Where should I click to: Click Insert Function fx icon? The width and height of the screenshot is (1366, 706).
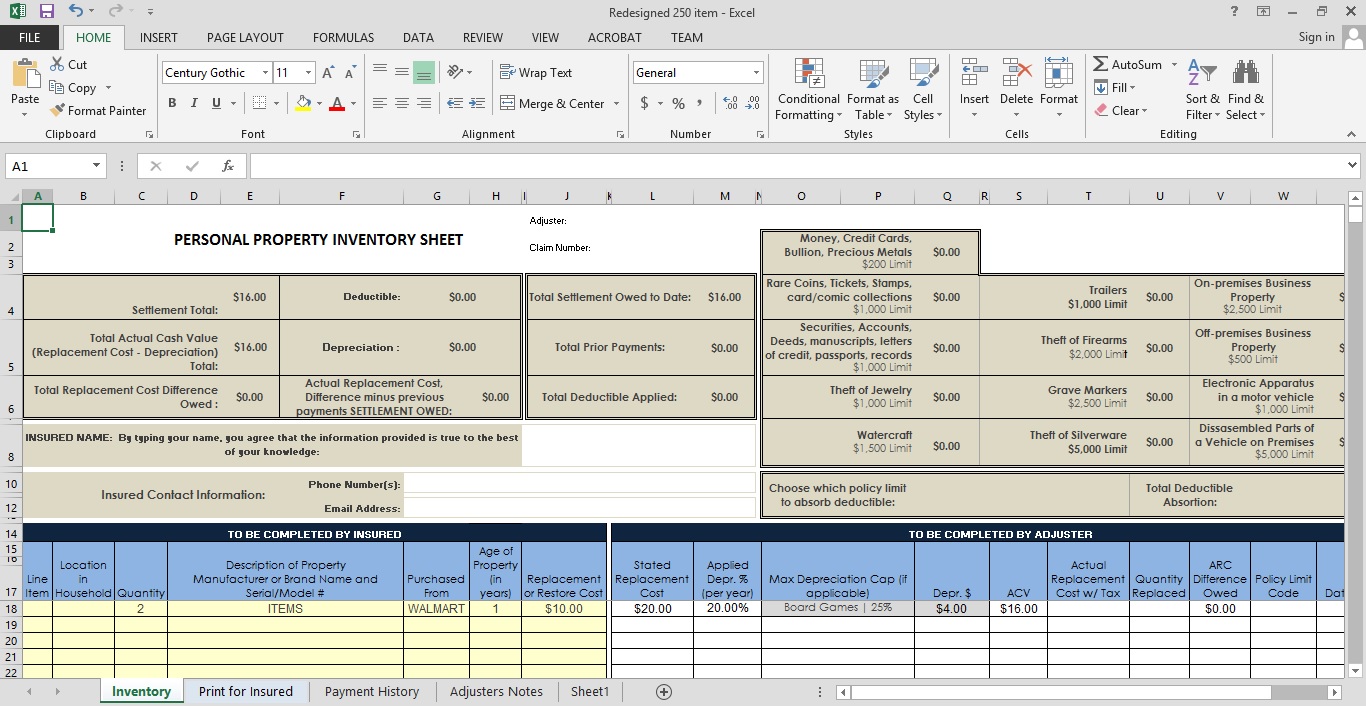(228, 166)
